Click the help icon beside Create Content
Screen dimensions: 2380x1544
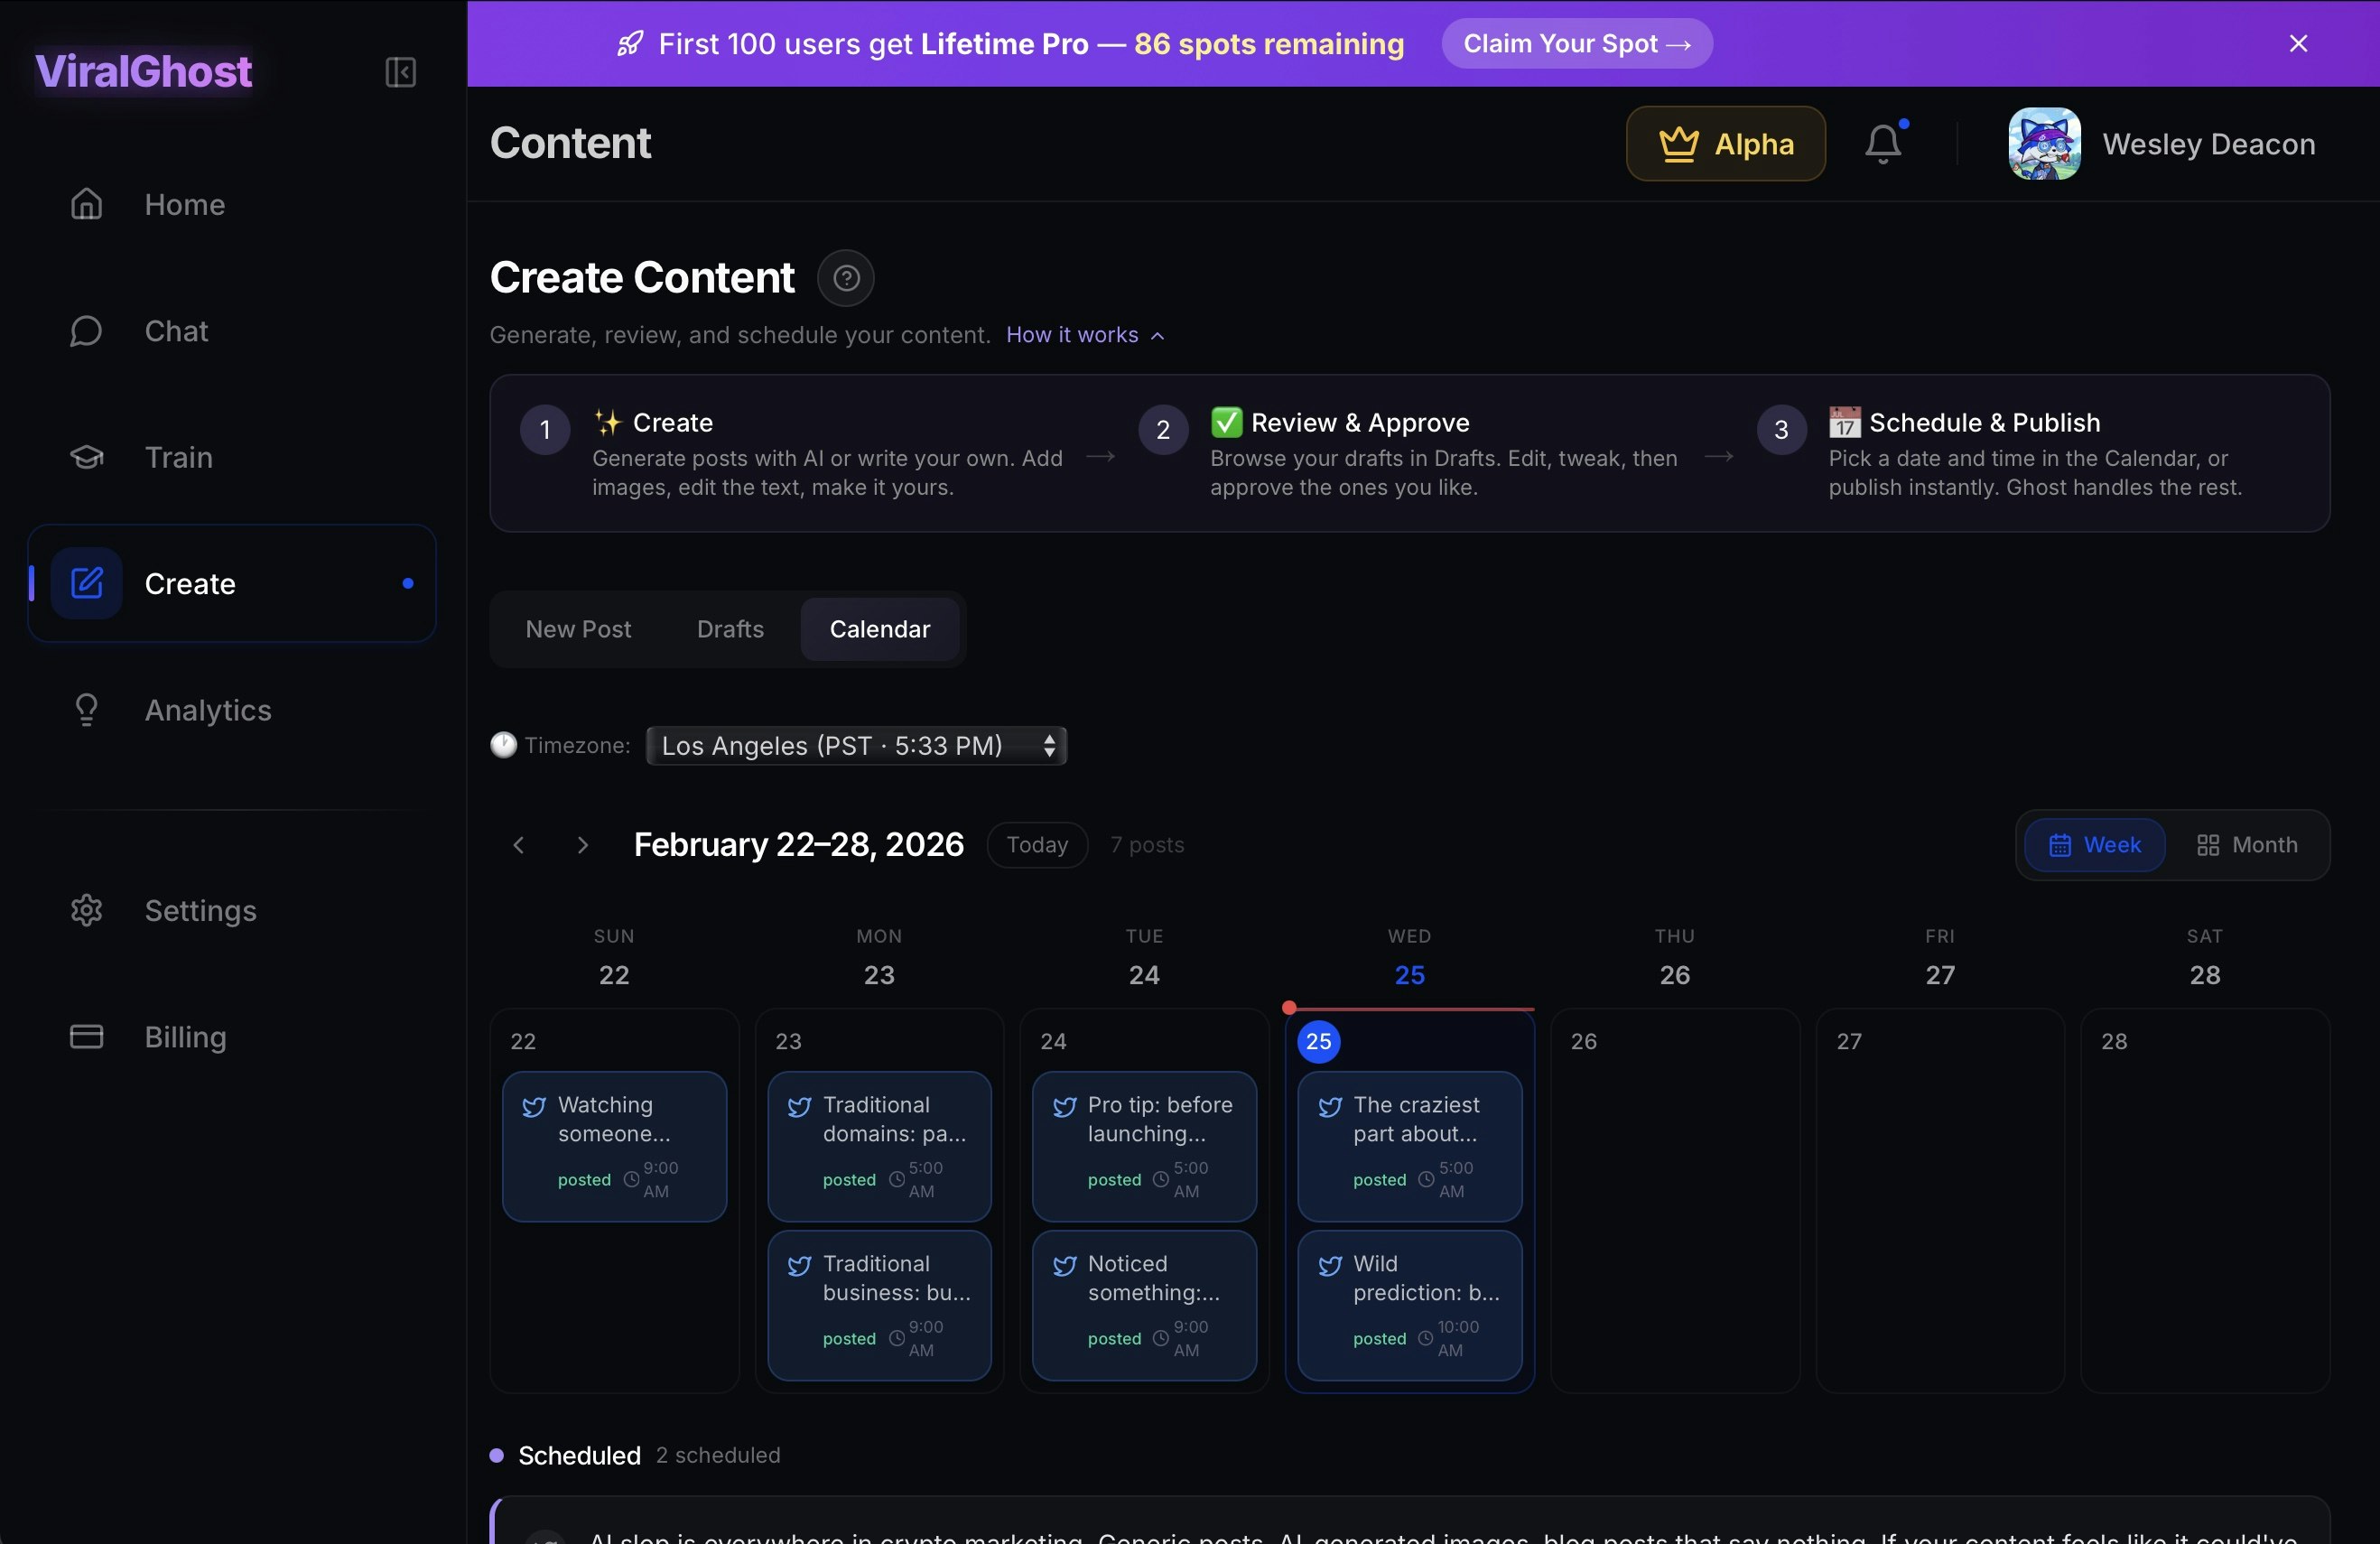[x=845, y=278]
